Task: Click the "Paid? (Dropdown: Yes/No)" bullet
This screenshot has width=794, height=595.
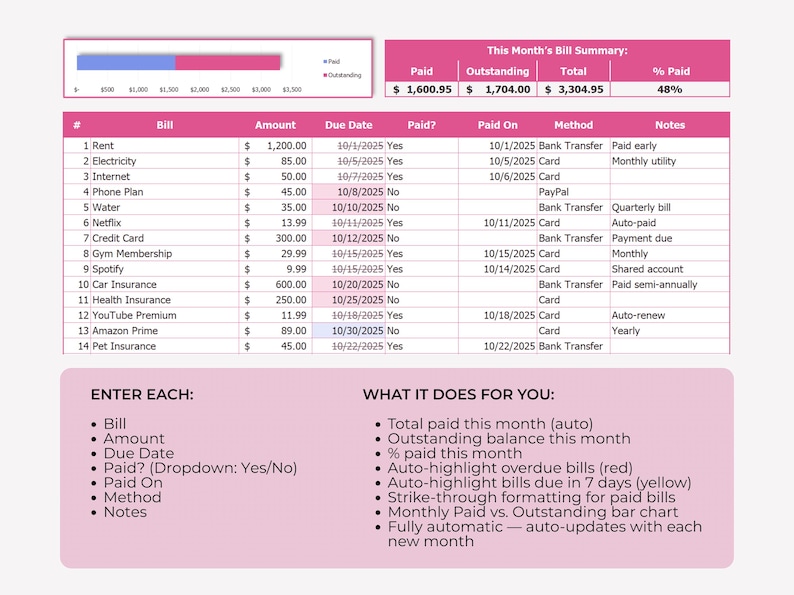Action: pos(200,468)
